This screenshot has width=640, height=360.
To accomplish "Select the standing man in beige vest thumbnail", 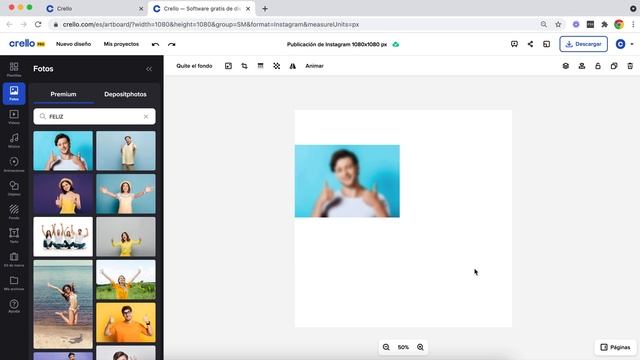I will [x=126, y=151].
